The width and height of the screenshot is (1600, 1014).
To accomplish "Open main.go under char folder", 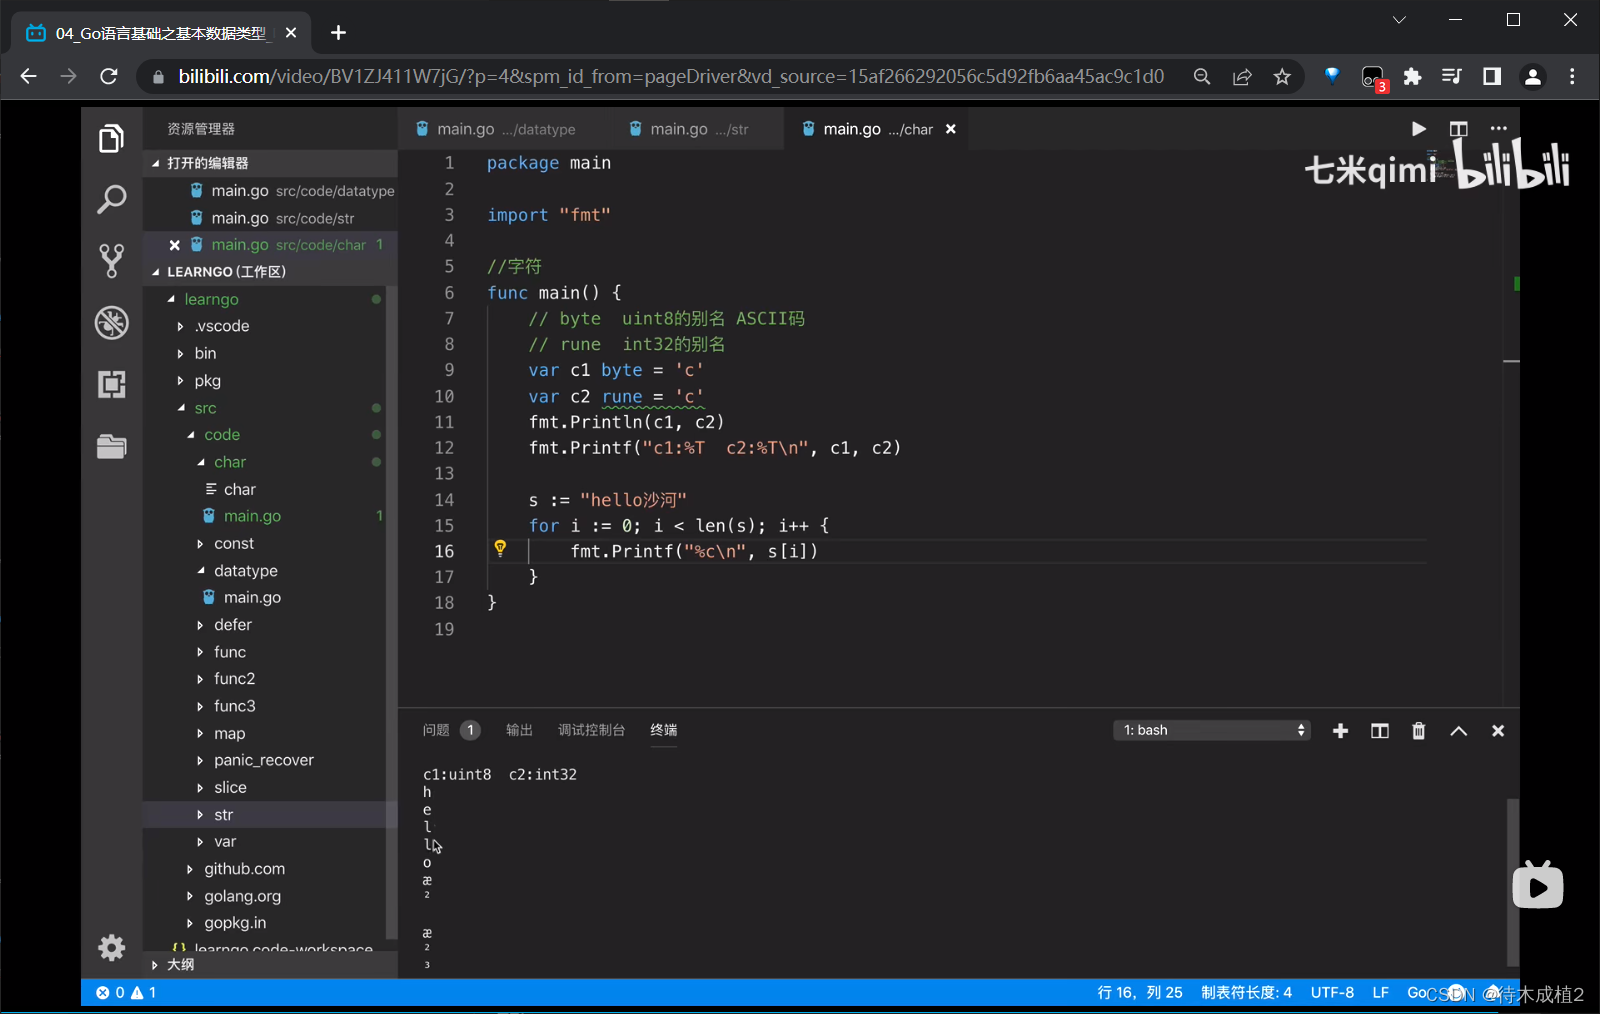I will point(252,516).
